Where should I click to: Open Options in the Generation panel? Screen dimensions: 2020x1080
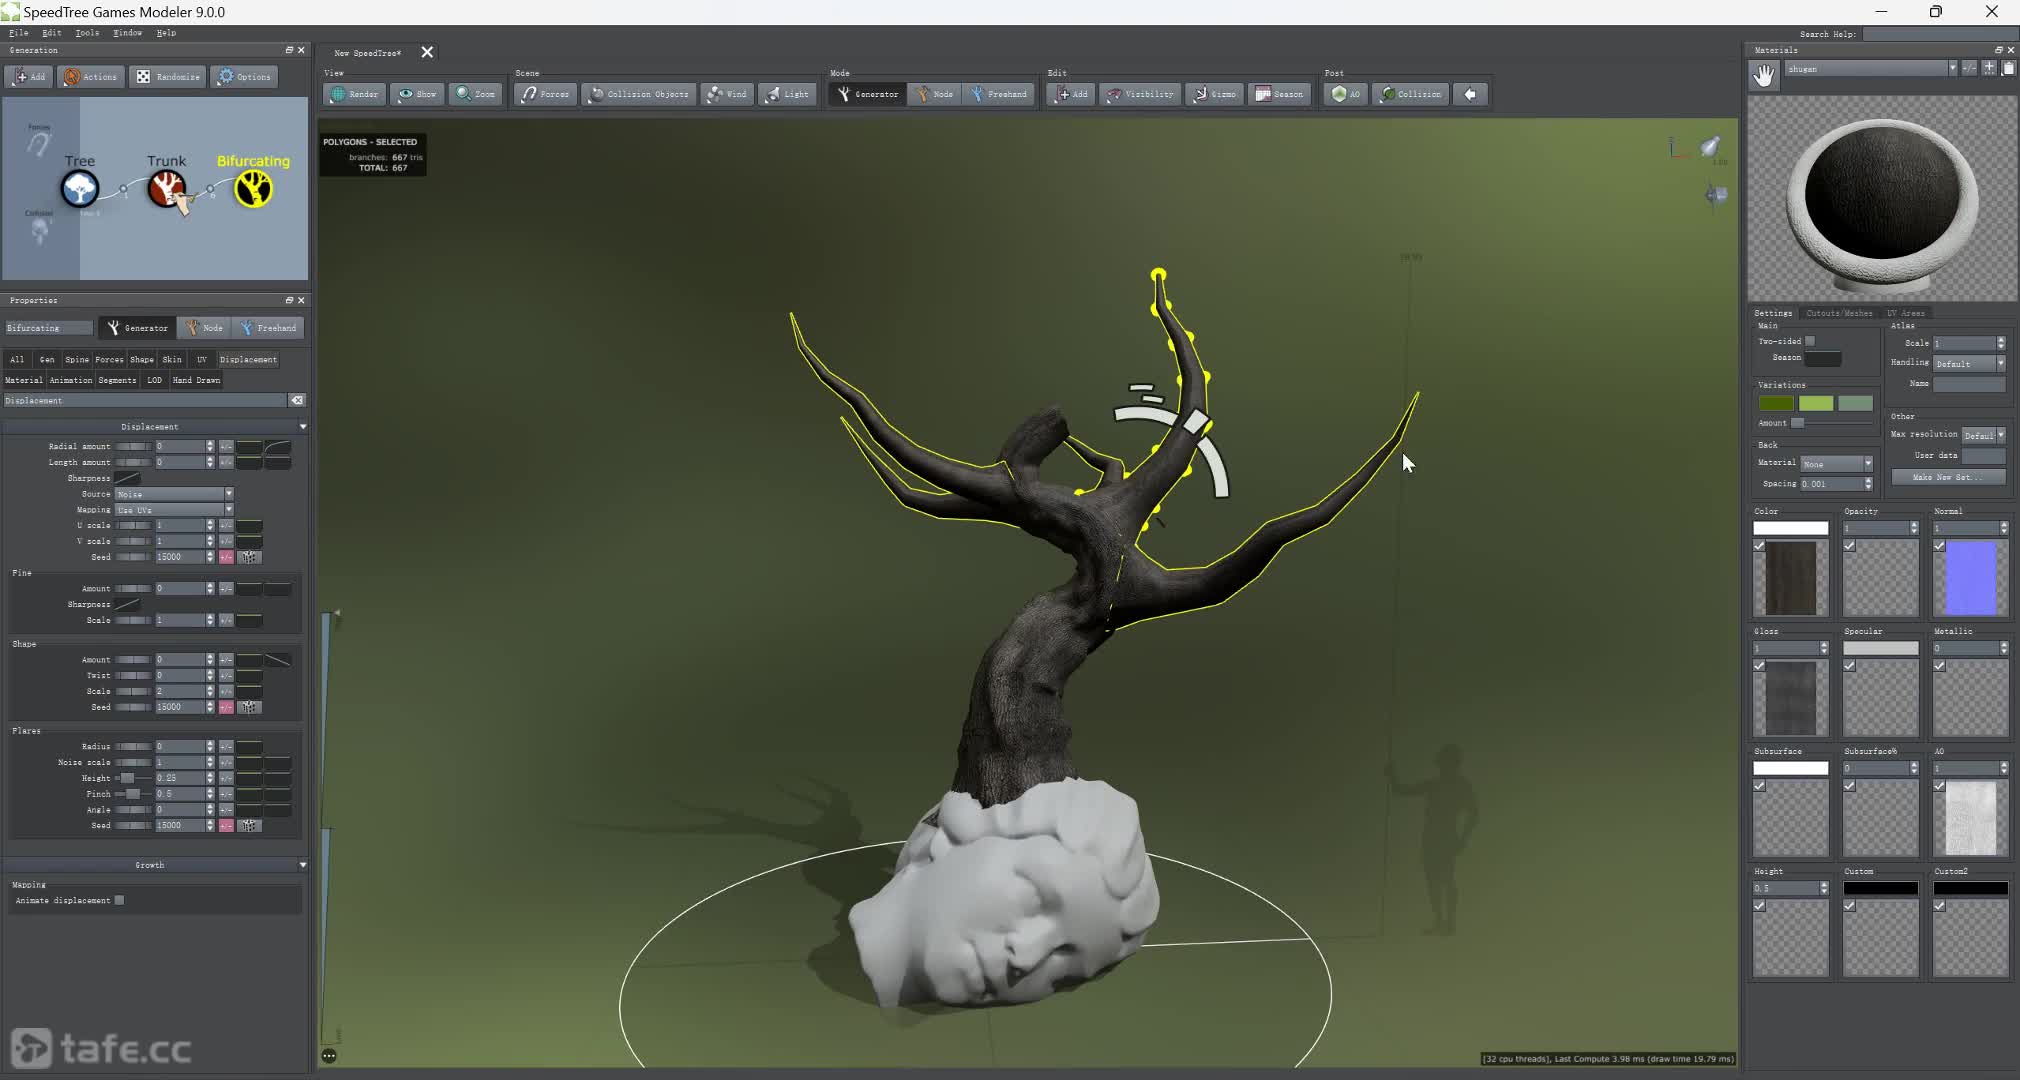point(244,77)
